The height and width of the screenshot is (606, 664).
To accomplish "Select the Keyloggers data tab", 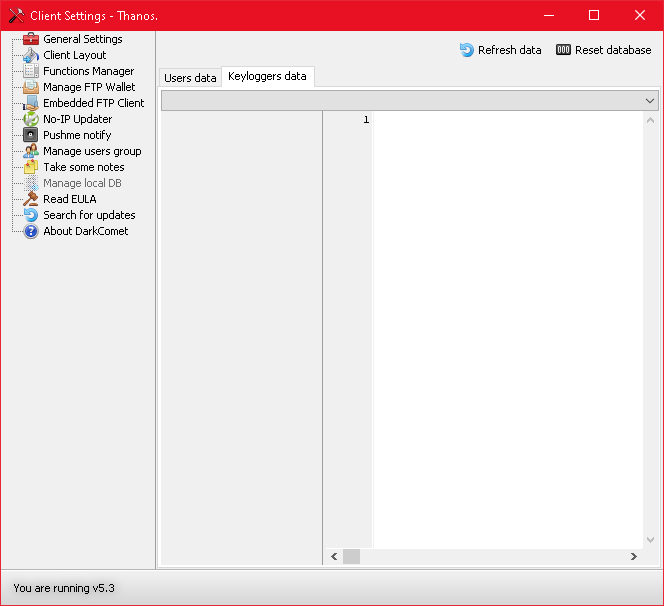I will coord(267,77).
